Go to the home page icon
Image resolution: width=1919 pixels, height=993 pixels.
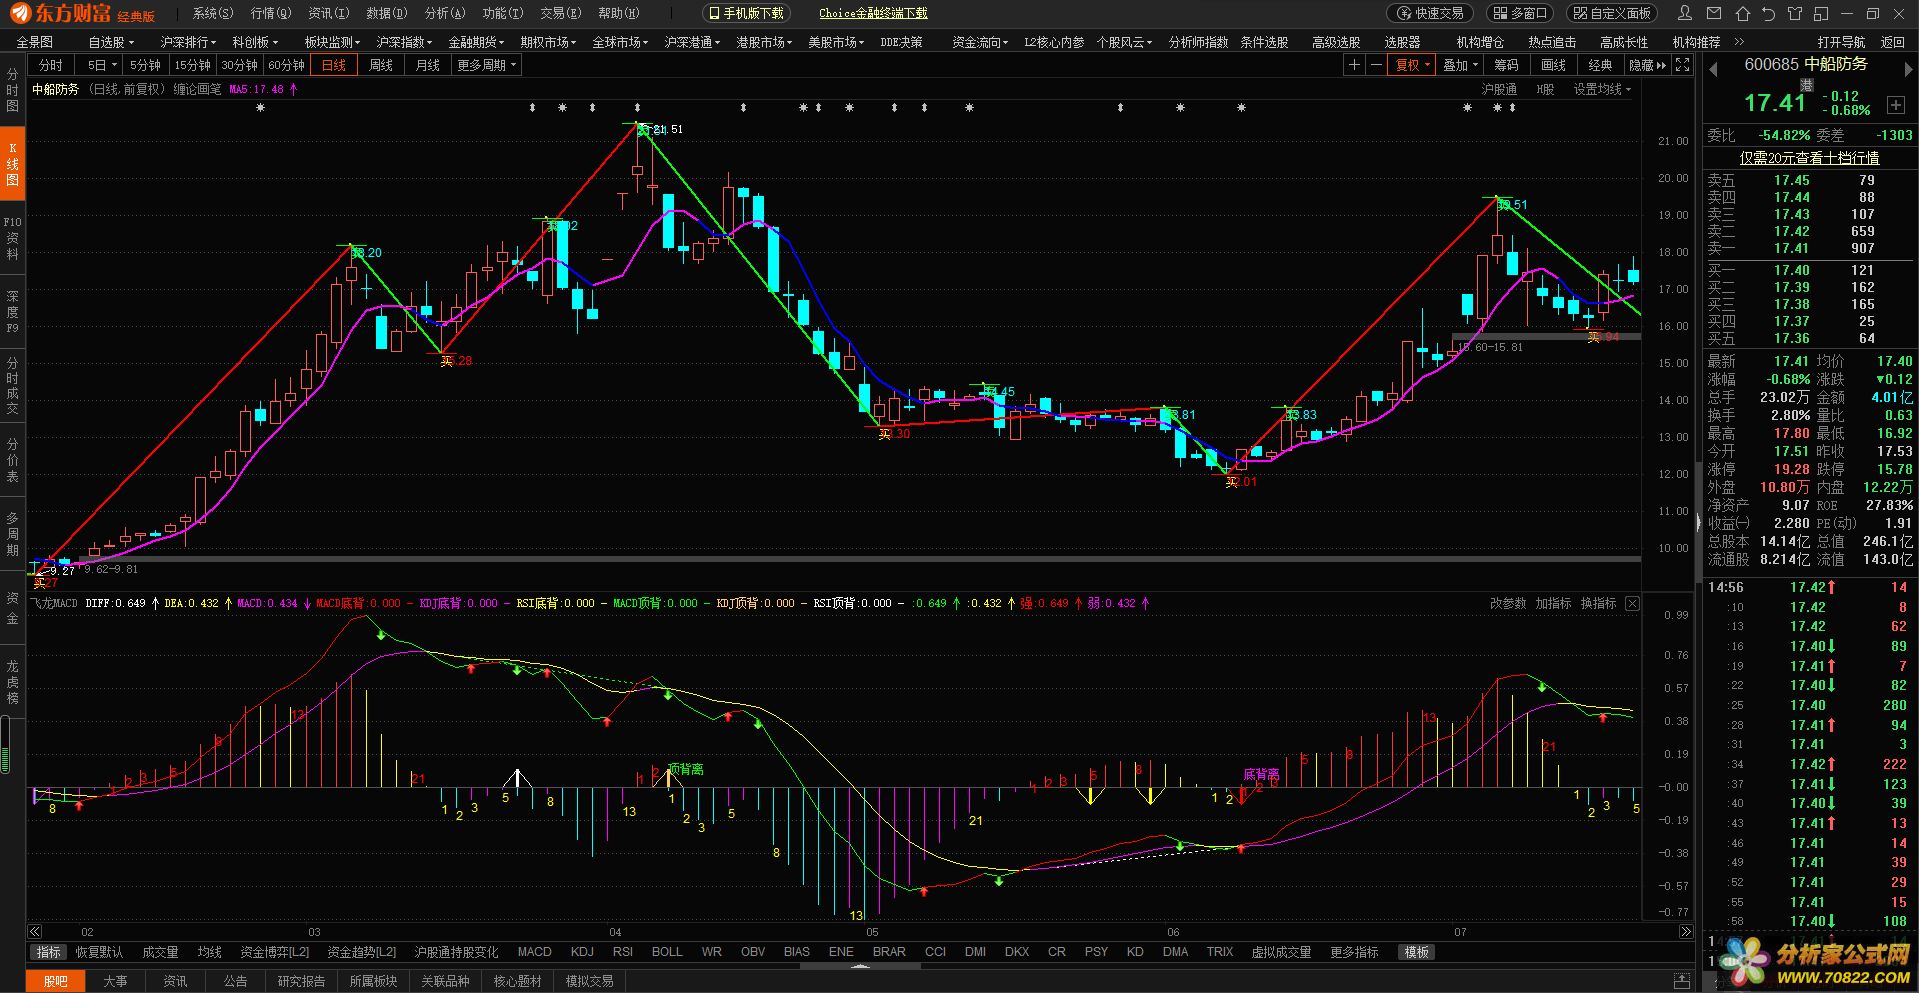tap(1743, 14)
